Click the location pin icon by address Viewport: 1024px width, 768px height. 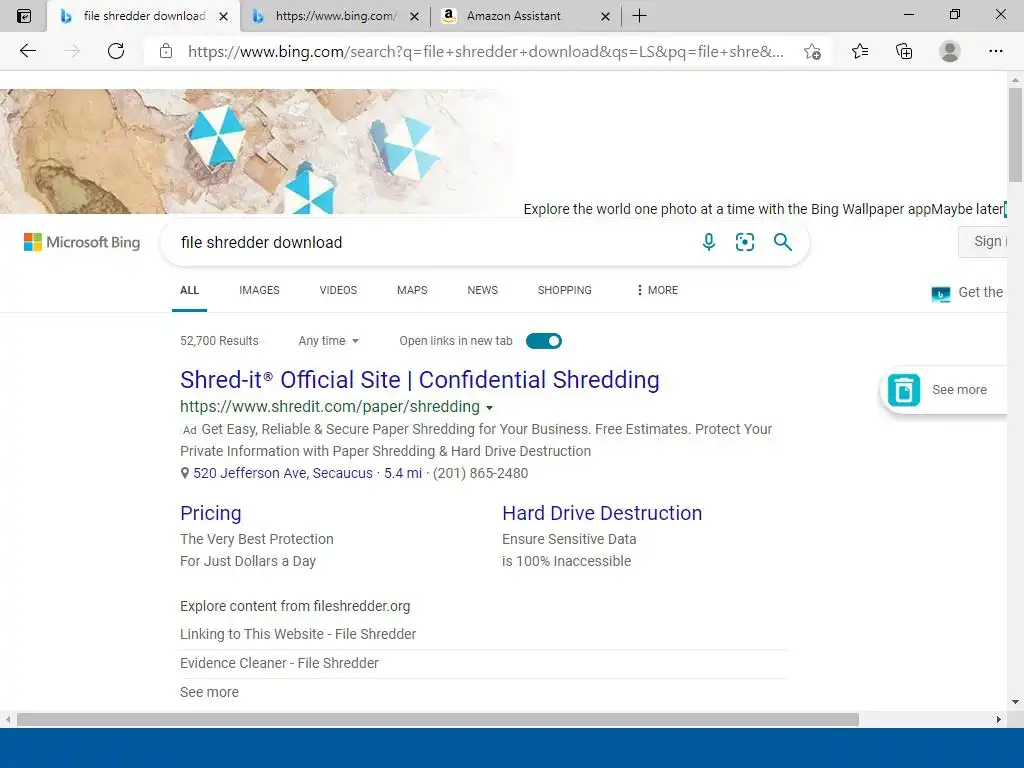point(185,473)
